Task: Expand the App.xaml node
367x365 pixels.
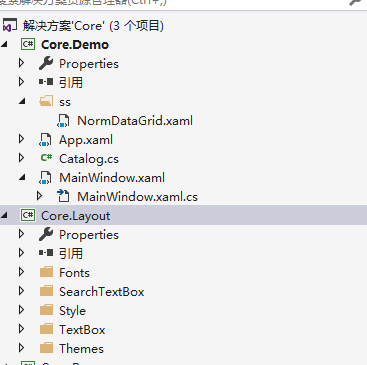Action: (x=22, y=139)
